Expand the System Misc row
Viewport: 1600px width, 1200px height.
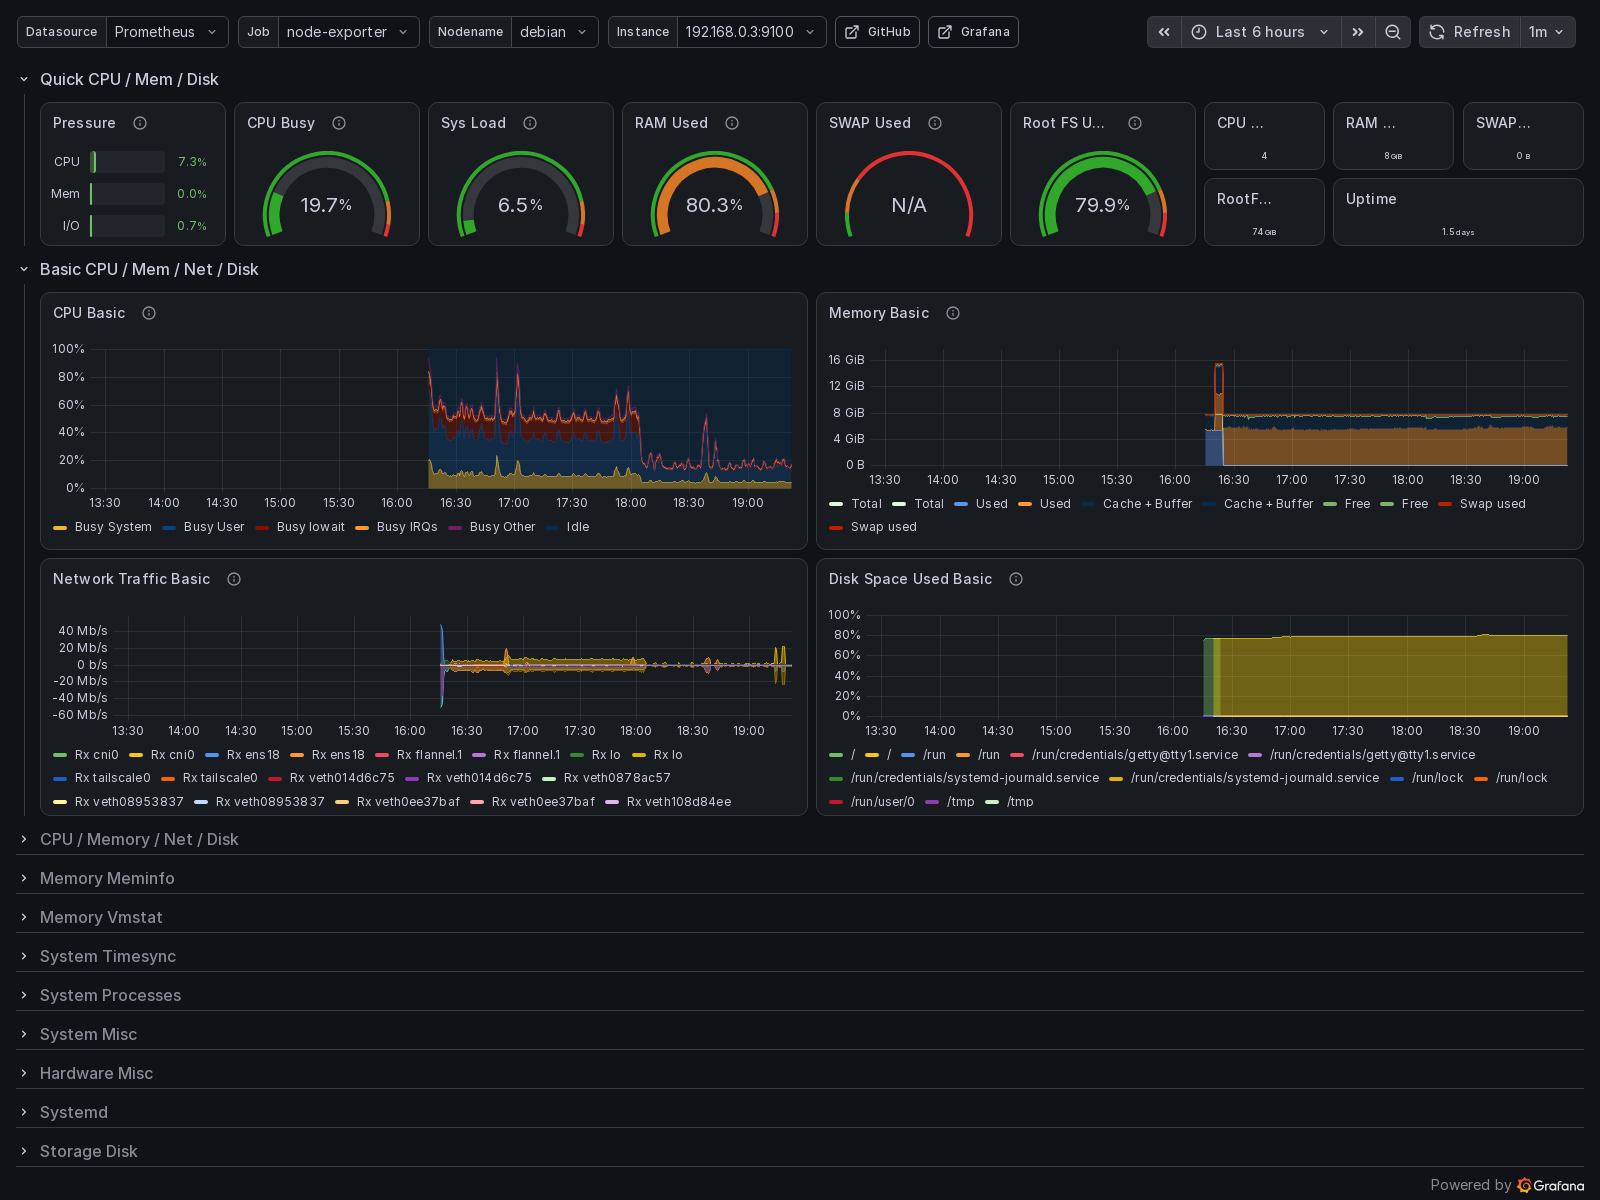click(x=88, y=1034)
